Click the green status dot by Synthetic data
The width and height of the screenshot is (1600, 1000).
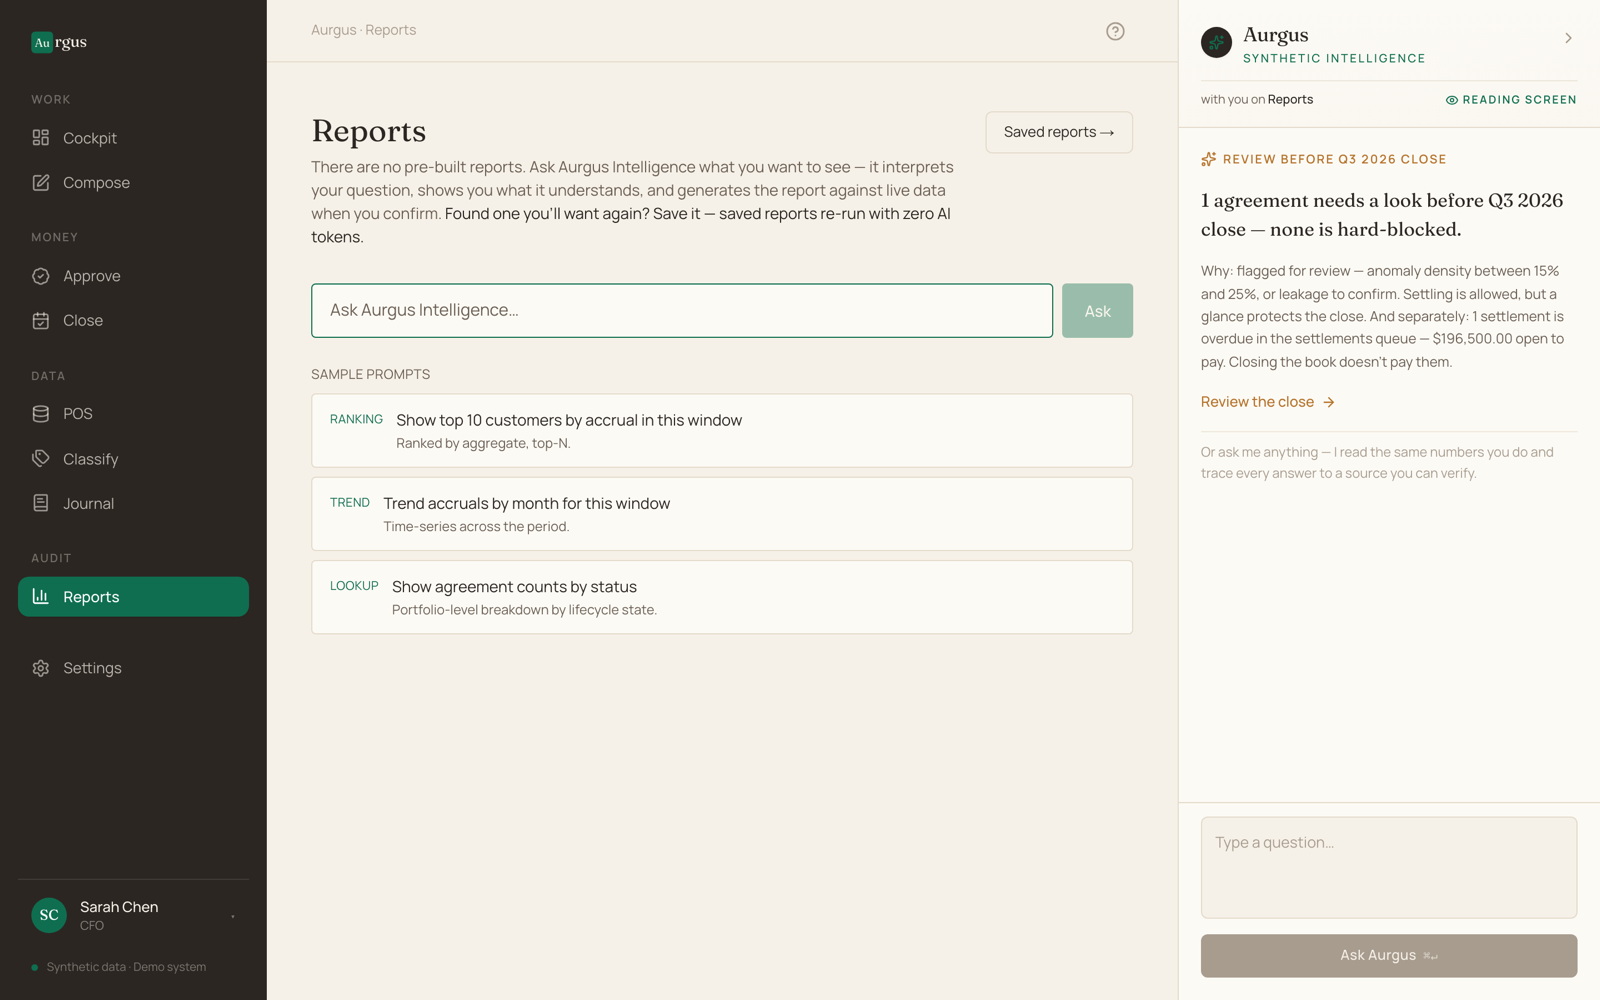point(35,968)
